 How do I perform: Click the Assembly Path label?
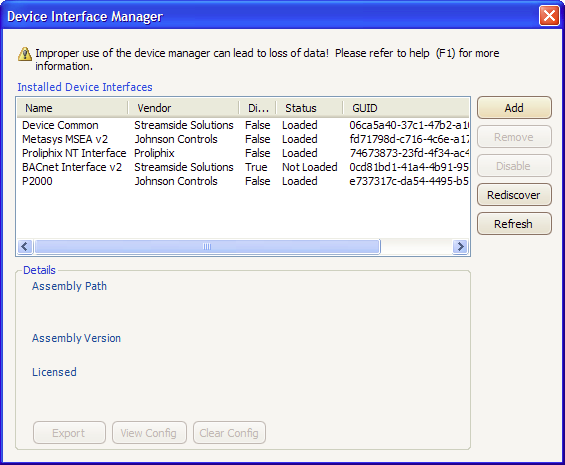(69, 286)
